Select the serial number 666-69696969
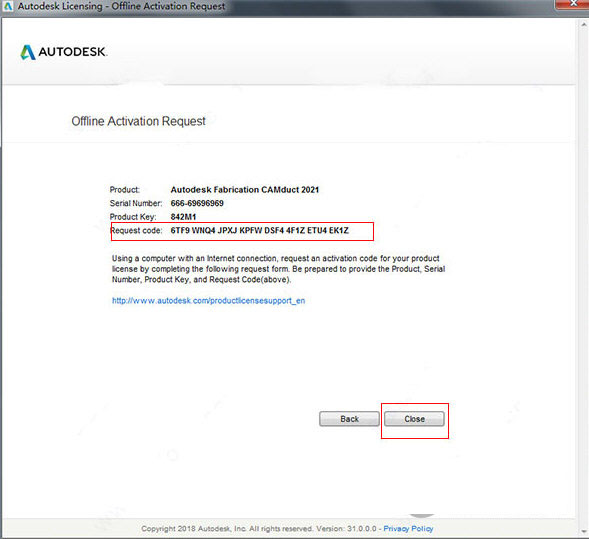The height and width of the screenshot is (539, 589). [x=197, y=203]
